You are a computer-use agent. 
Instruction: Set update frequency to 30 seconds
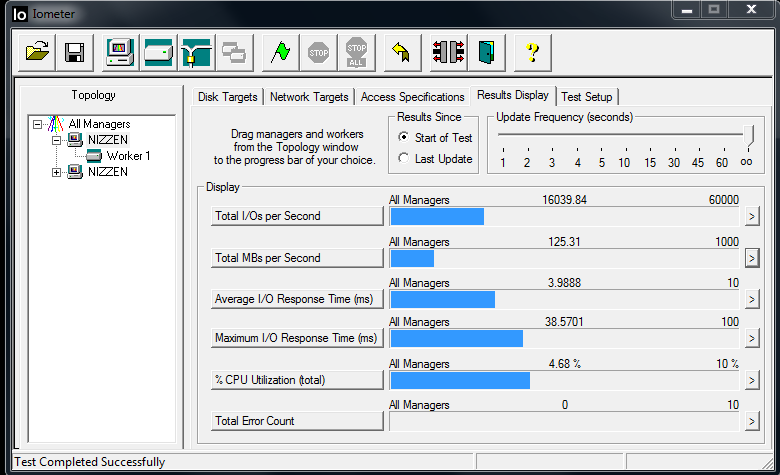pyautogui.click(x=674, y=163)
